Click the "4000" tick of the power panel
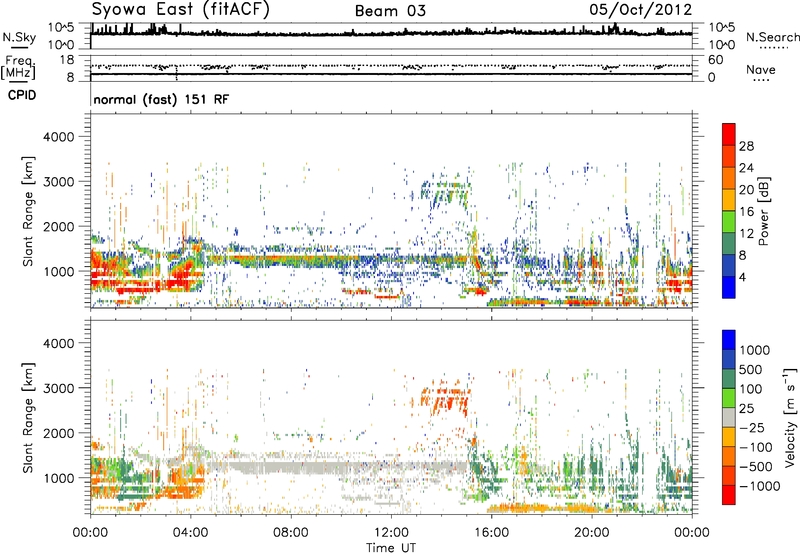Viewport: 800px width, 554px height. pyautogui.click(x=59, y=137)
